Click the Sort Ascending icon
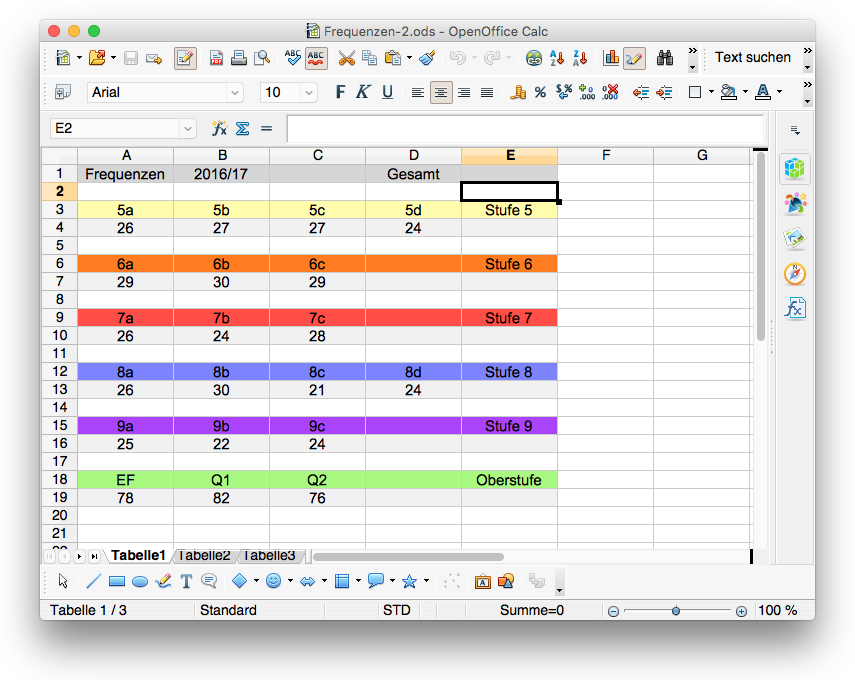855x680 pixels. coord(557,58)
